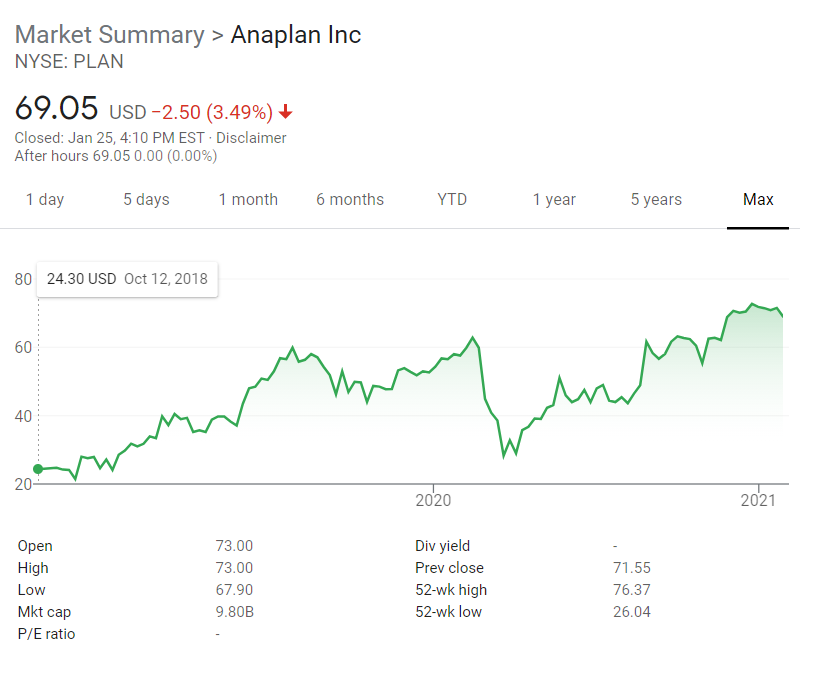Open the Disclaimer link
The height and width of the screenshot is (677, 818).
coord(251,138)
